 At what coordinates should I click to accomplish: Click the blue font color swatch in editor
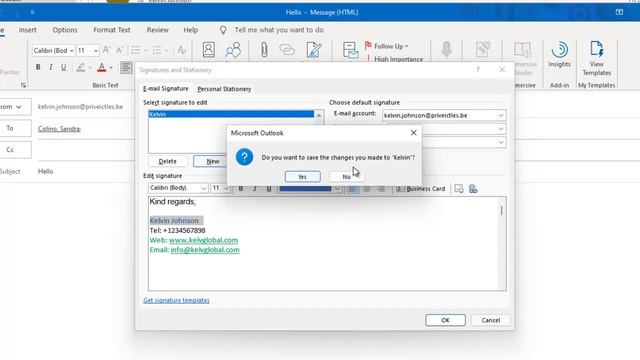(305, 189)
